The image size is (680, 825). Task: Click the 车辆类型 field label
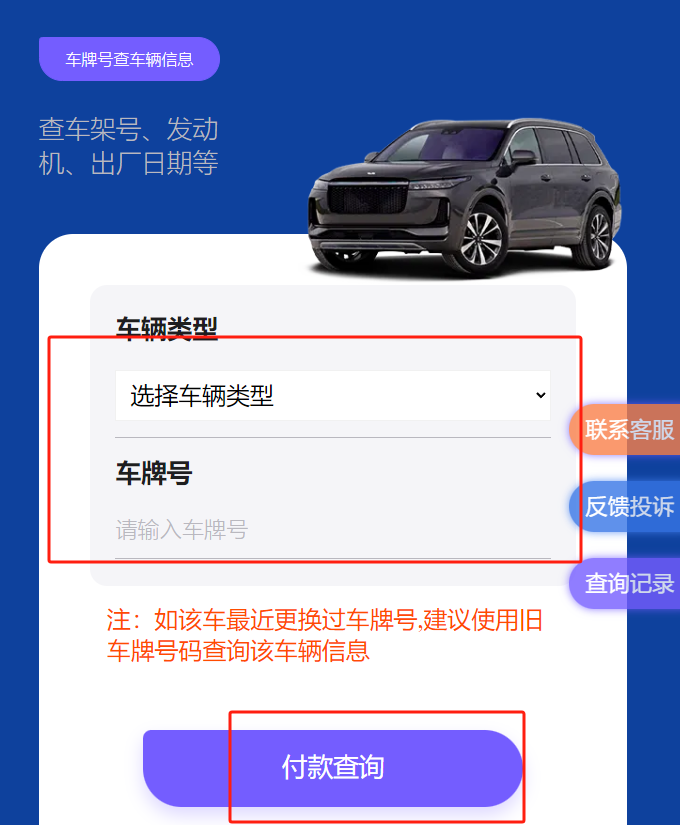point(167,328)
